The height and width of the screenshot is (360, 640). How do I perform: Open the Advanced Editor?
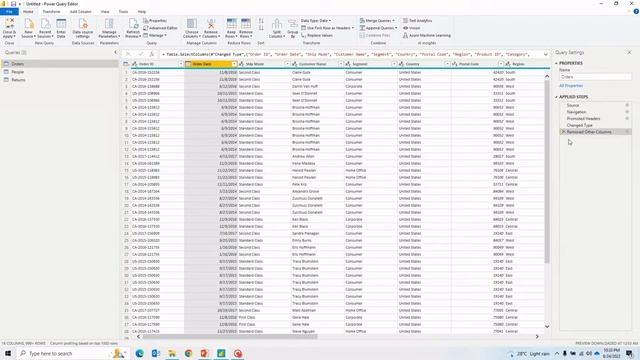pyautogui.click(x=160, y=28)
